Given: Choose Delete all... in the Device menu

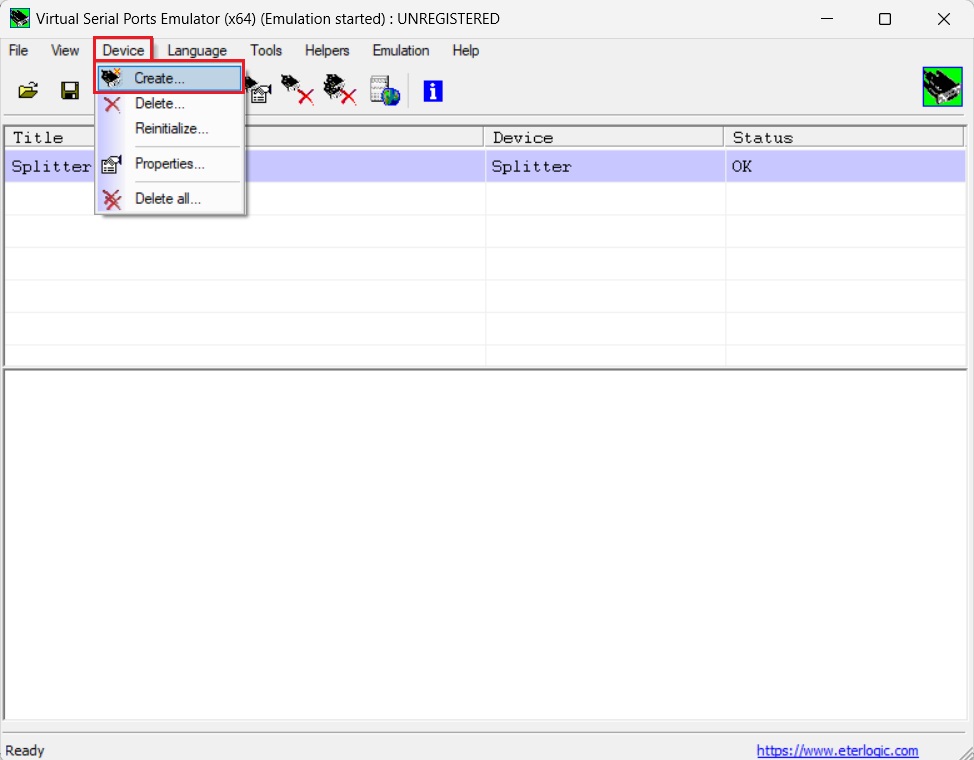Looking at the screenshot, I should click(167, 199).
